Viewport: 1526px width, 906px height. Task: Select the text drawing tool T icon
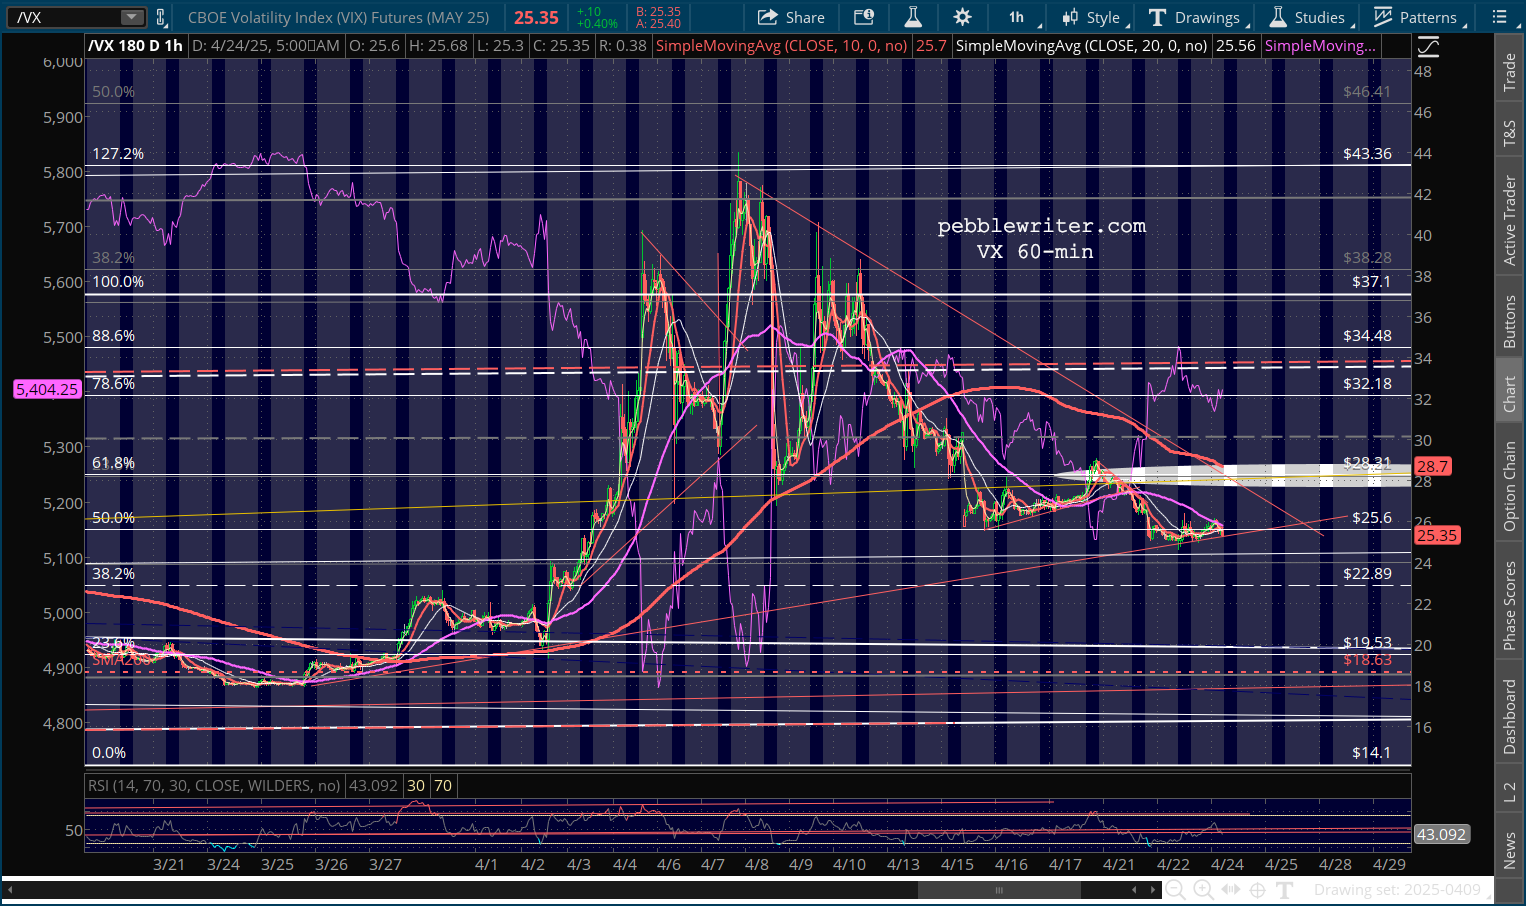point(1285,889)
